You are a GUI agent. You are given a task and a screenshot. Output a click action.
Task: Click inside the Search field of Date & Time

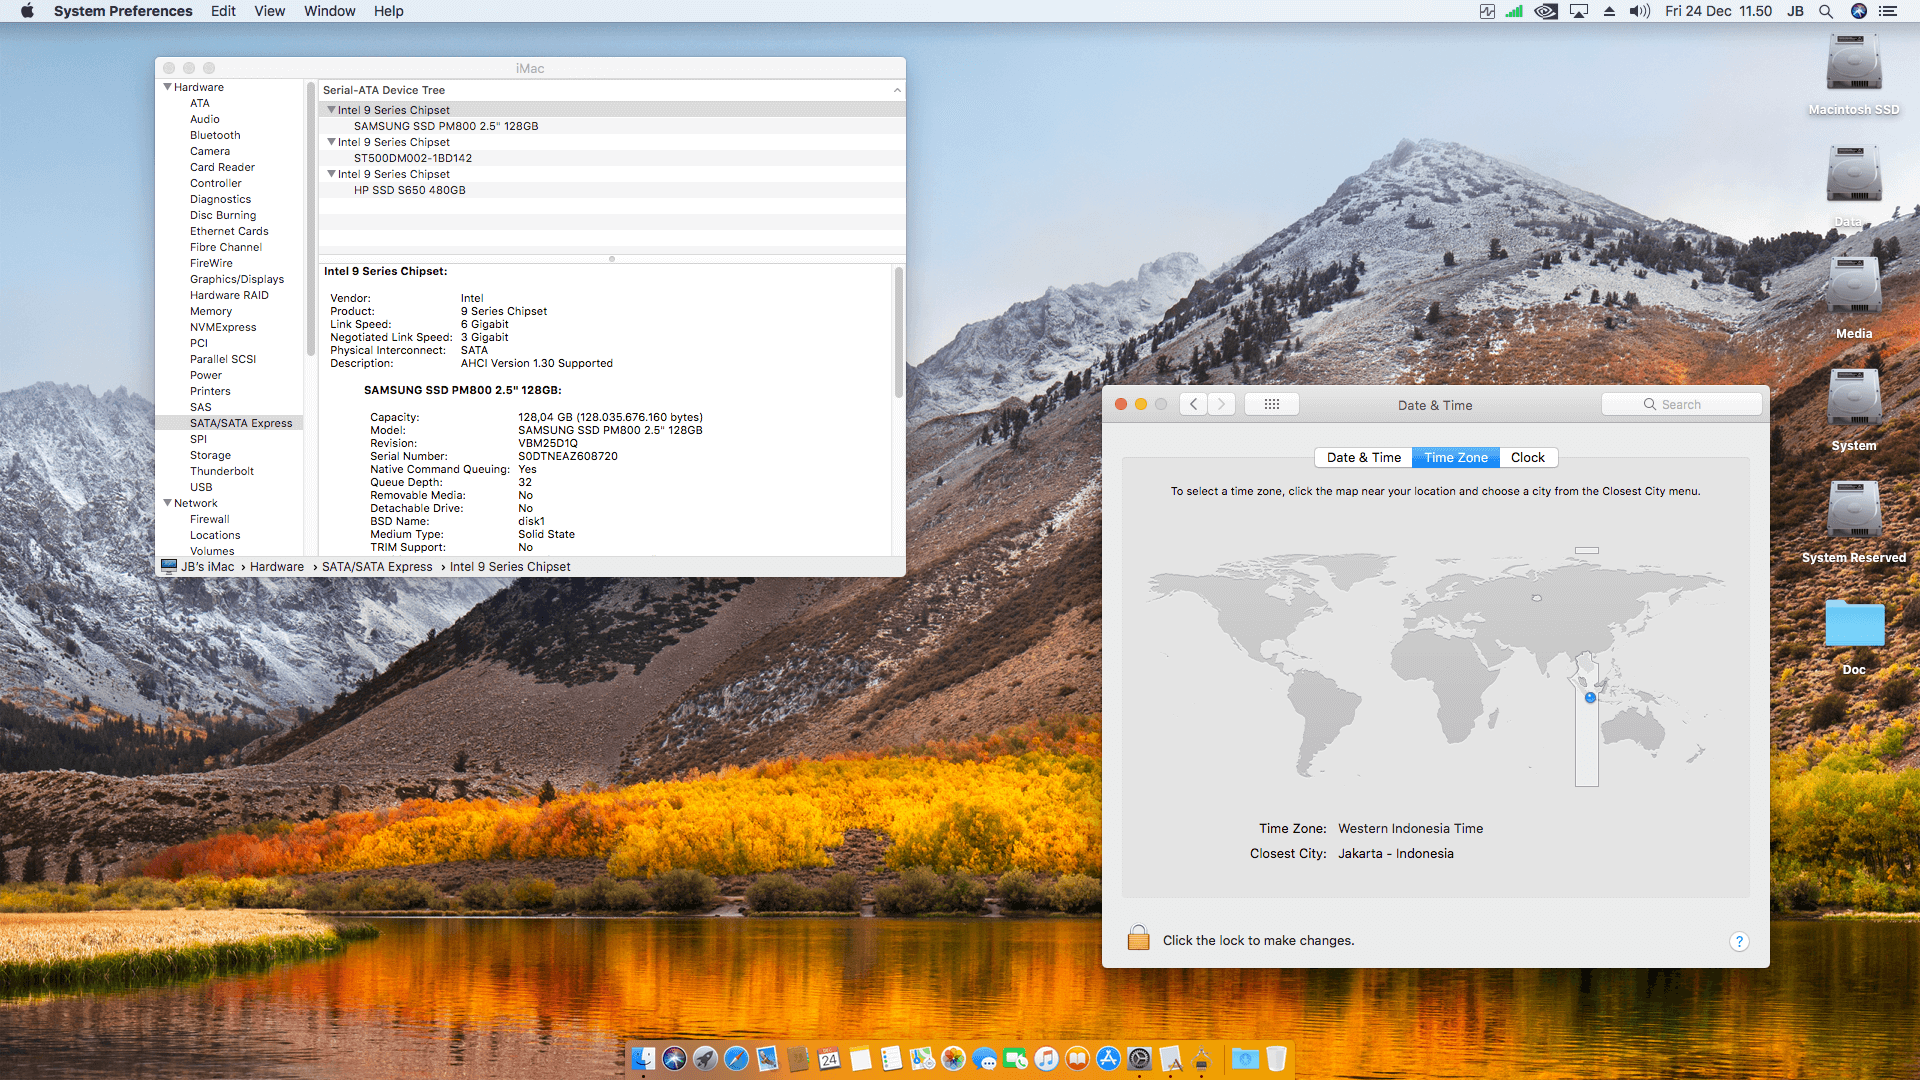[1690, 404]
